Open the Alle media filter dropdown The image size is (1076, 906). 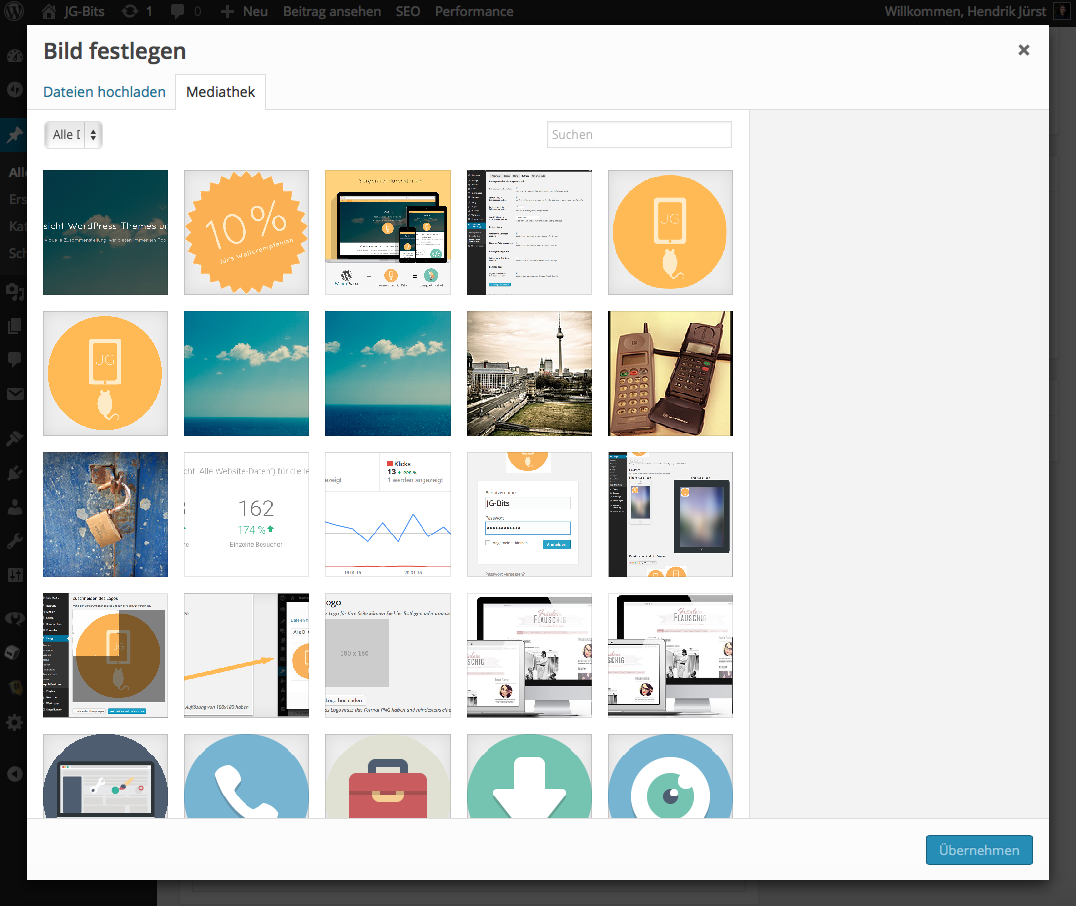(73, 135)
